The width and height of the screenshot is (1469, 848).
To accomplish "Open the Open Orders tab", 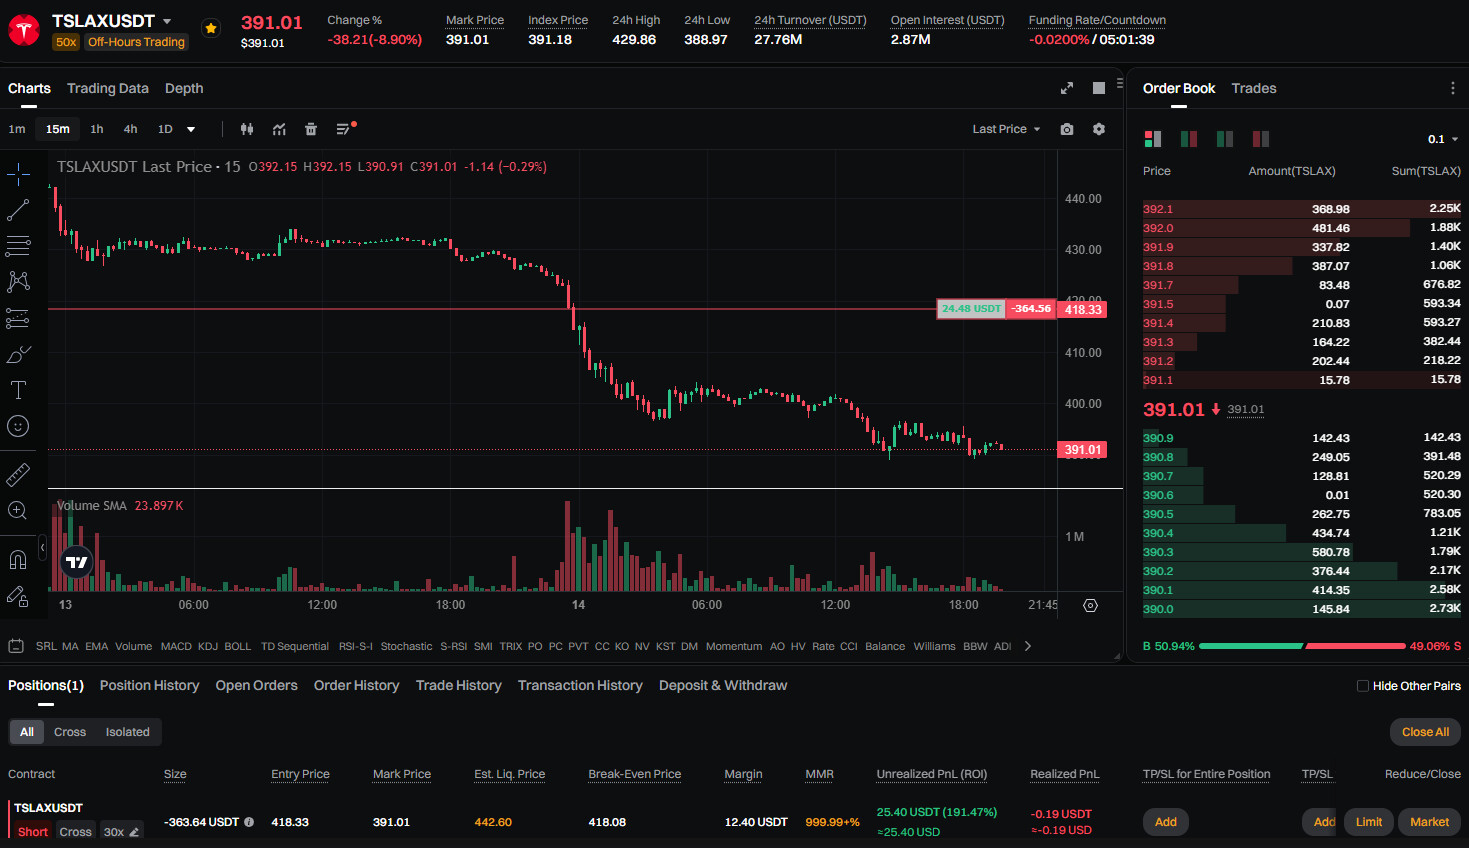I will pos(257,685).
